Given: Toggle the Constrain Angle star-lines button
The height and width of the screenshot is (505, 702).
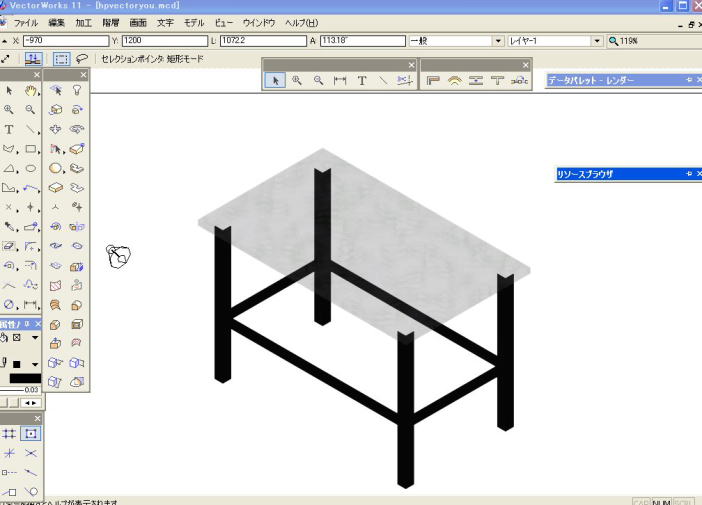Looking at the screenshot, I should pos(9,454).
